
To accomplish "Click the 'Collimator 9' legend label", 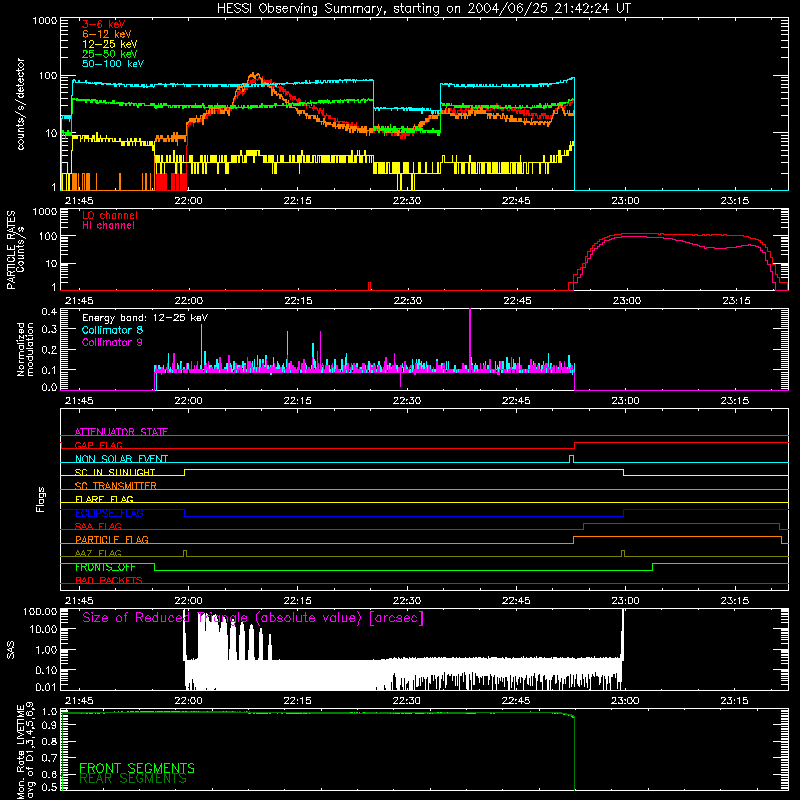I will pyautogui.click(x=112, y=342).
